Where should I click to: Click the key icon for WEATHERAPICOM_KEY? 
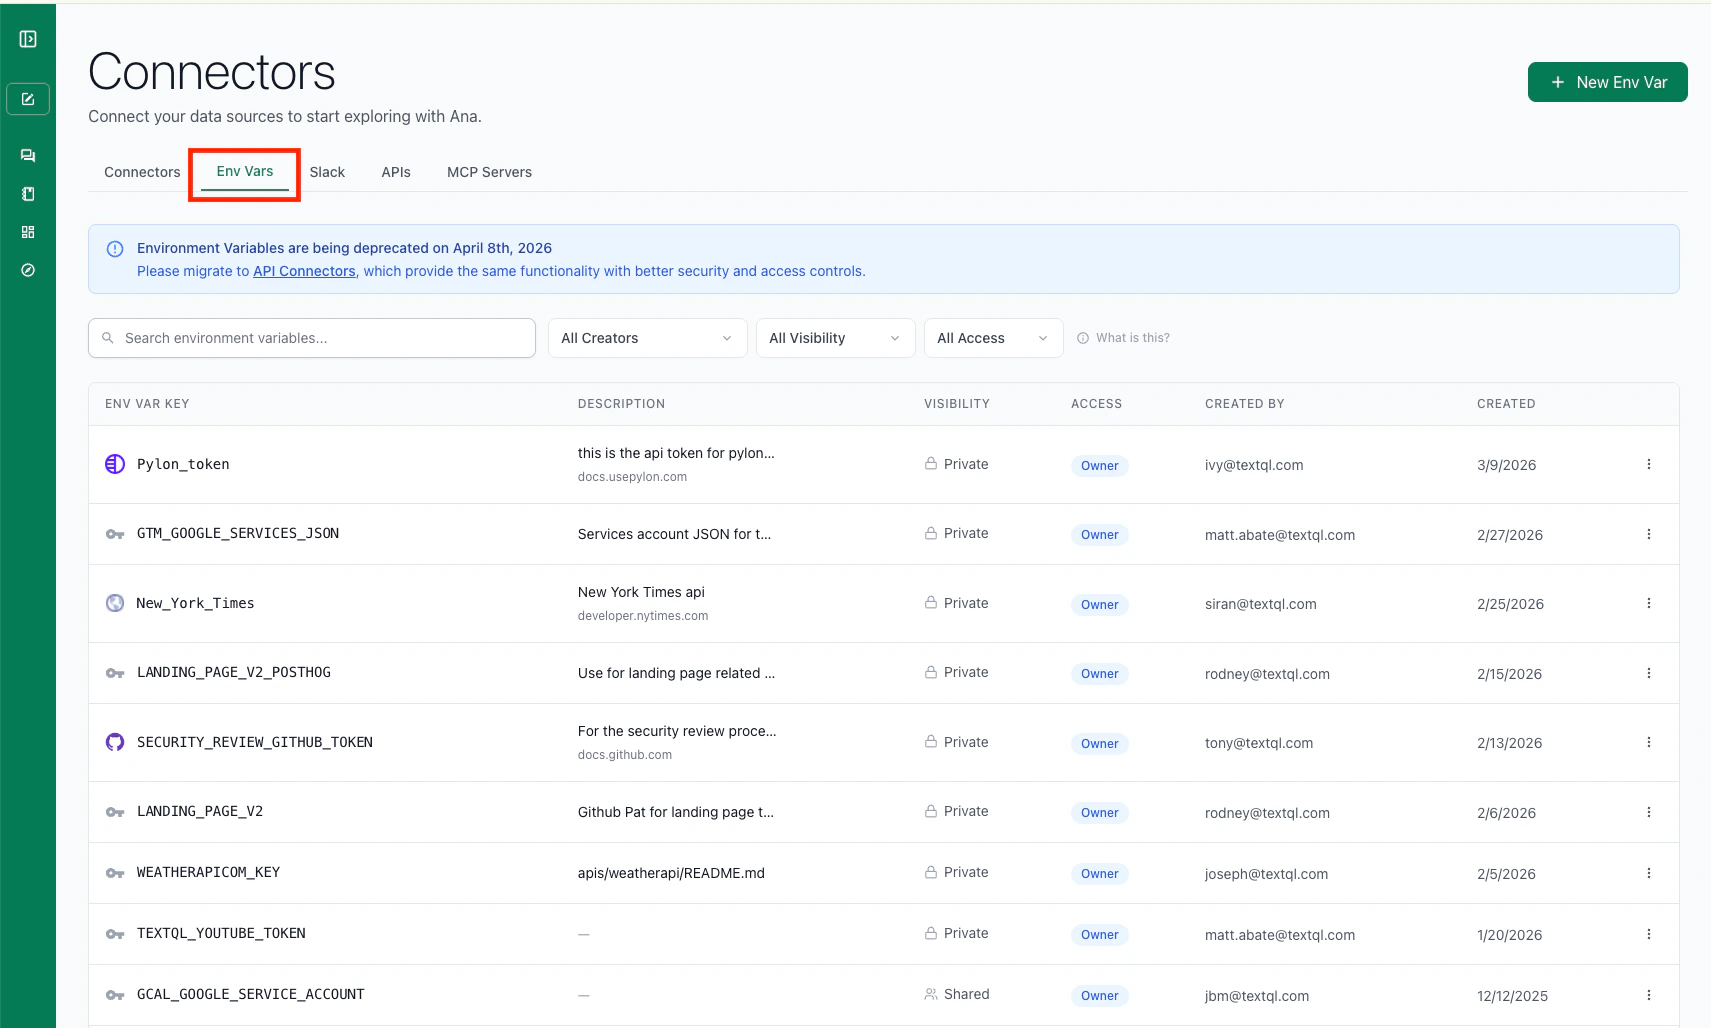[115, 873]
